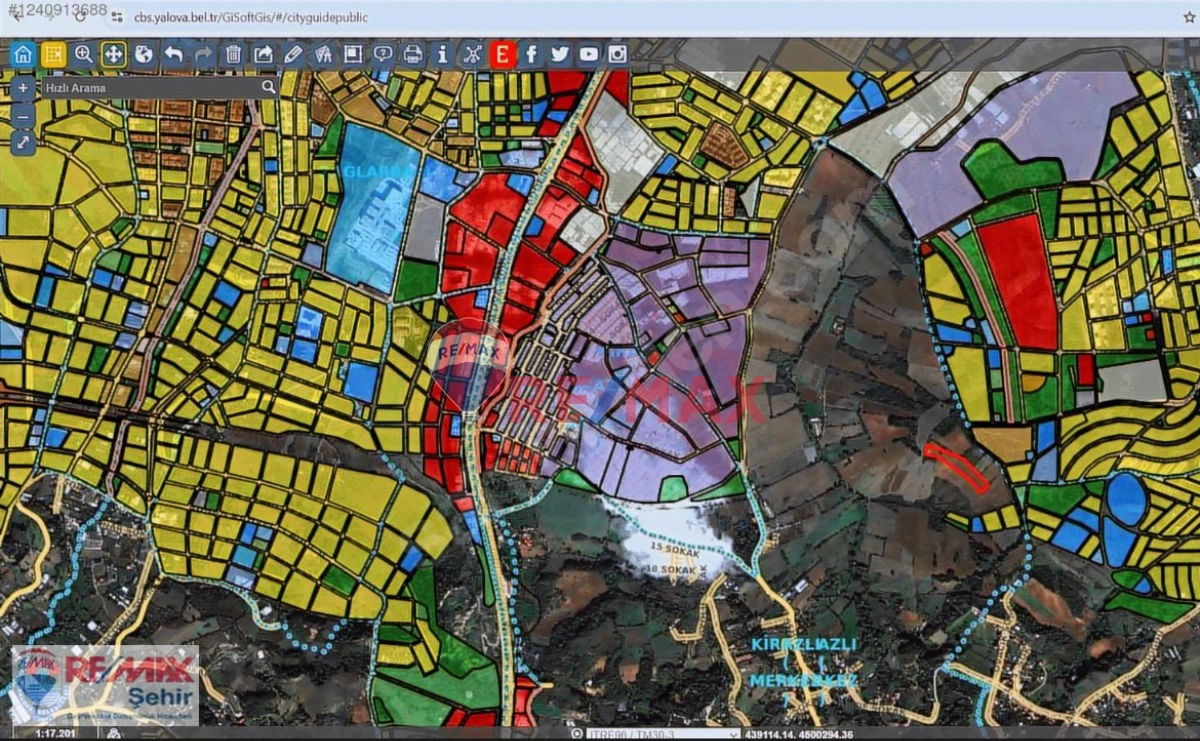Screen dimensions: 1200x741
Task: Click the browser address bar URL
Action: (251, 17)
